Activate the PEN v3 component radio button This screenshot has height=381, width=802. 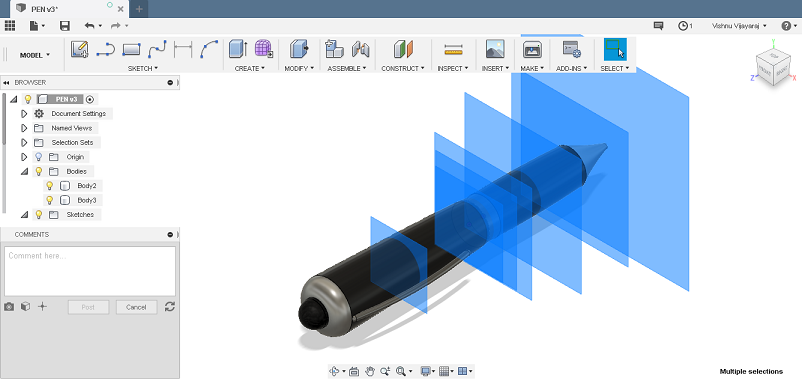pyautogui.click(x=90, y=99)
